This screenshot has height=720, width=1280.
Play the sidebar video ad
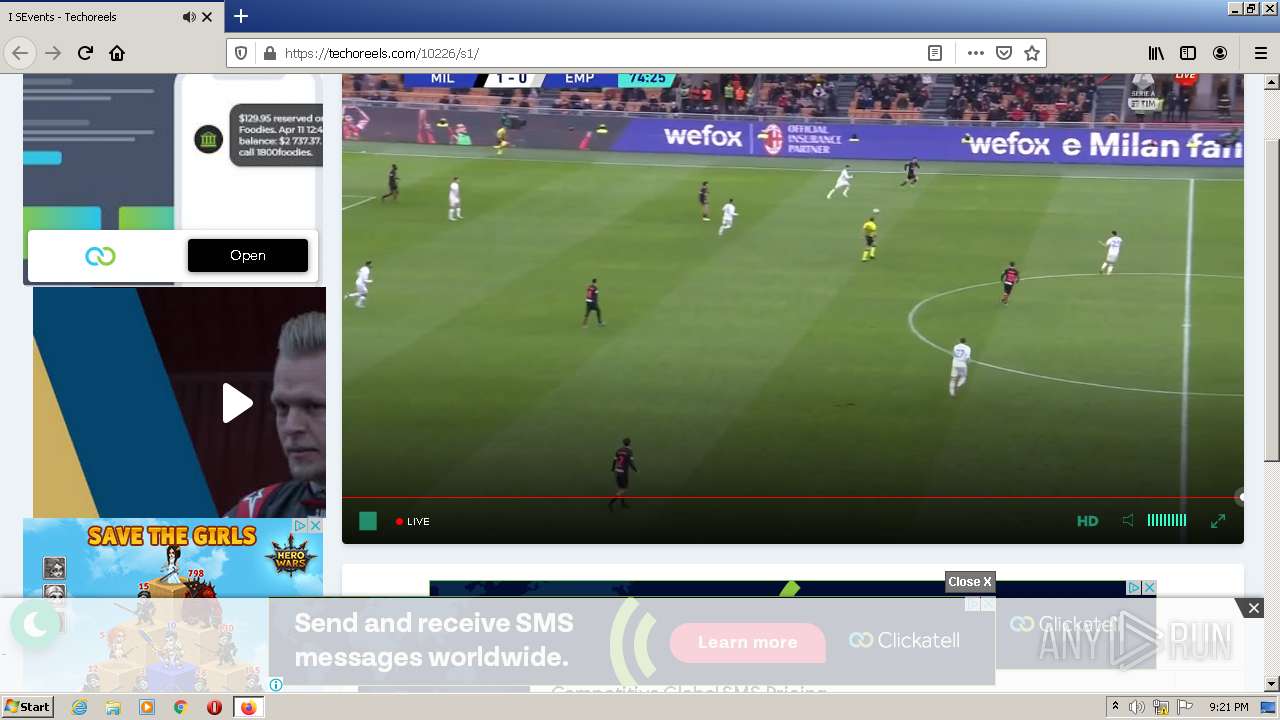237,403
